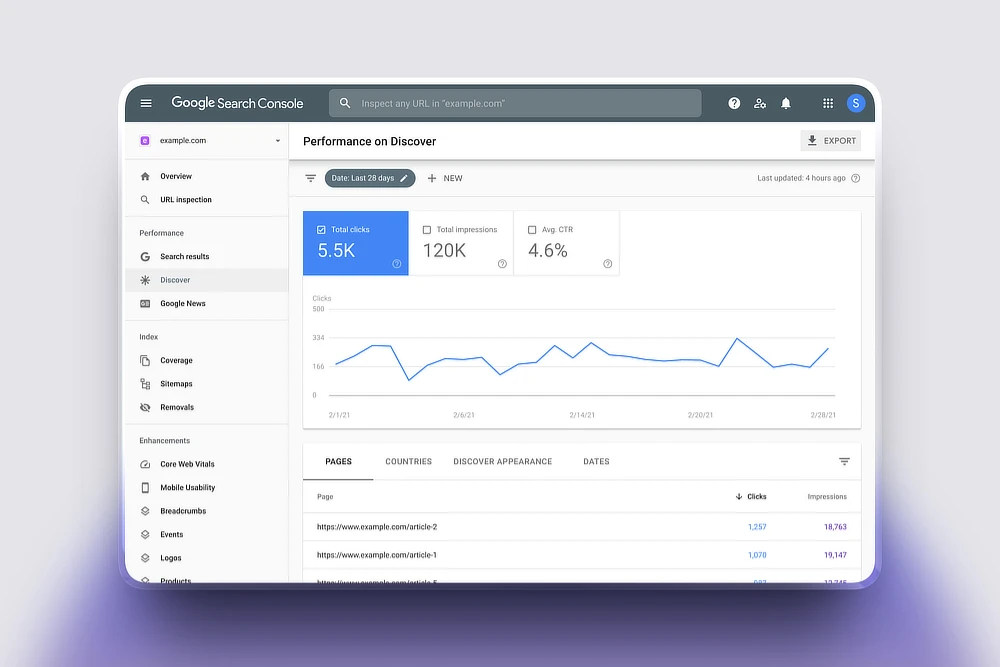Screen dimensions: 1000x667
Task: Click the Breadcrumbs layers icon
Action: (145, 511)
